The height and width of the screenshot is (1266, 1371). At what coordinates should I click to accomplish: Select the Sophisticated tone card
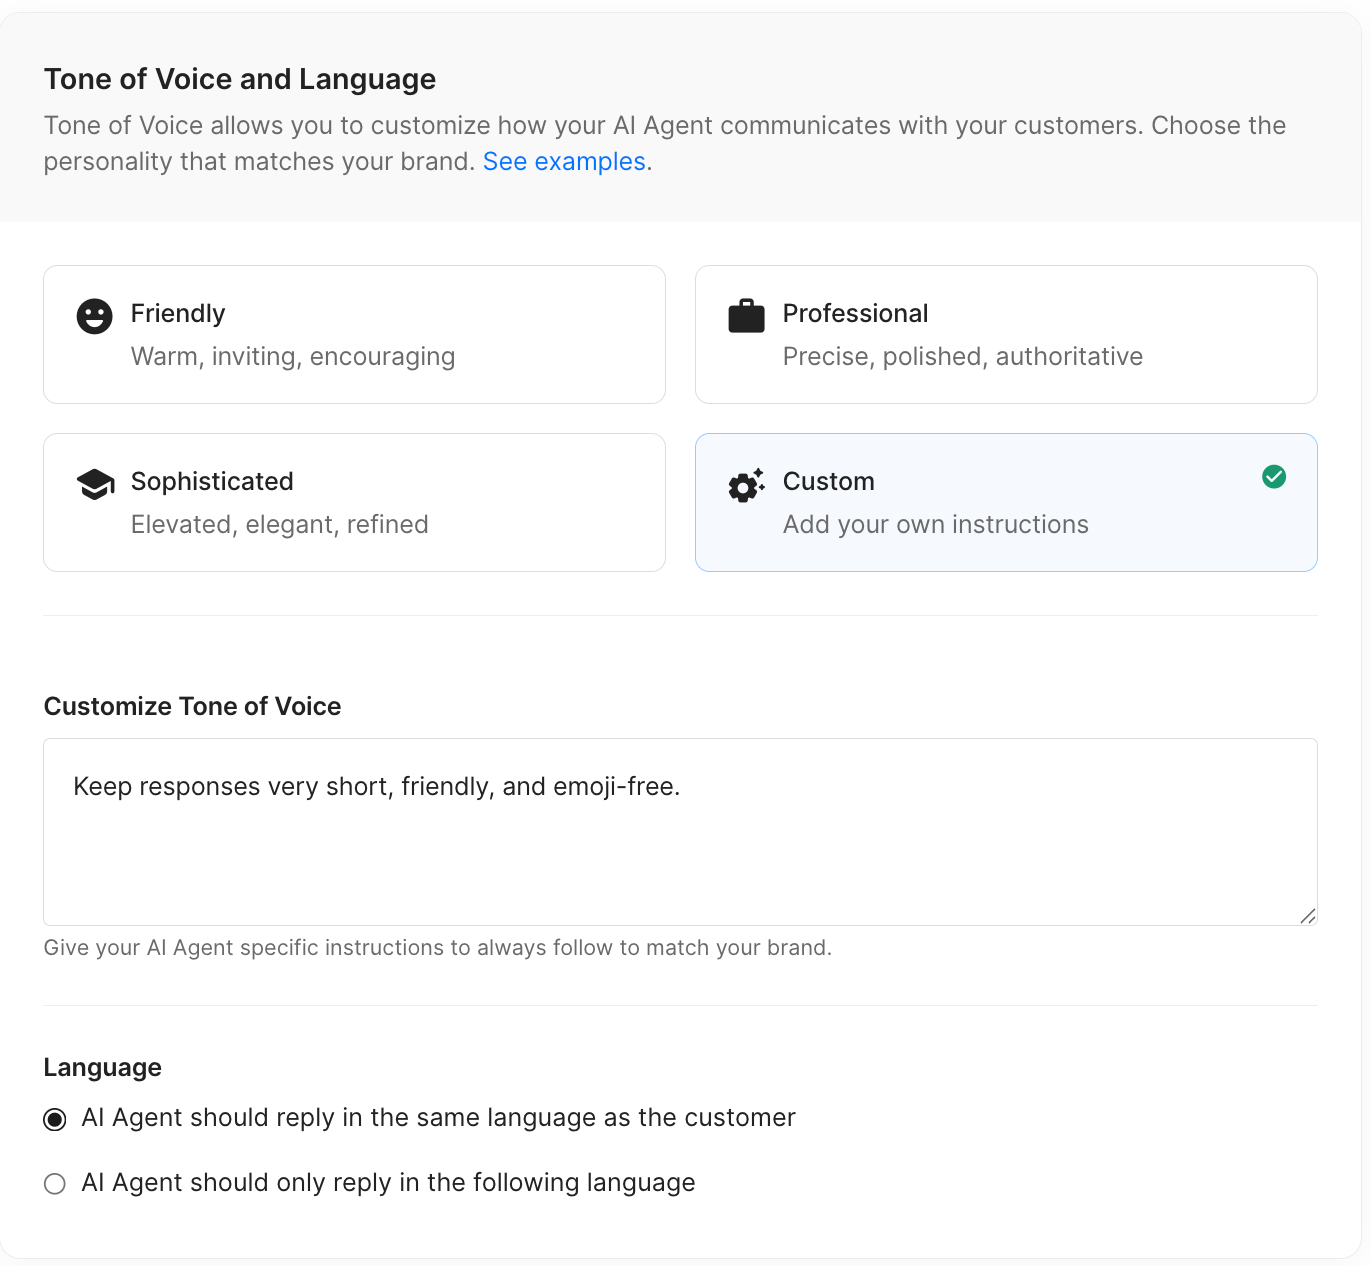[354, 502]
